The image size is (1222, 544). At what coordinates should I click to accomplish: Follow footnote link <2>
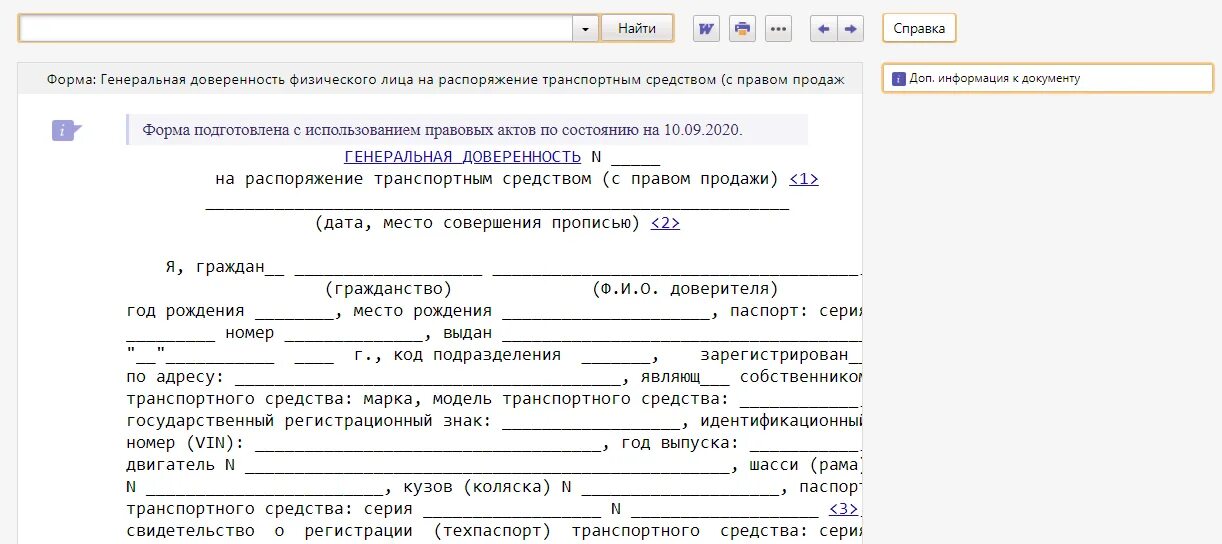[665, 223]
